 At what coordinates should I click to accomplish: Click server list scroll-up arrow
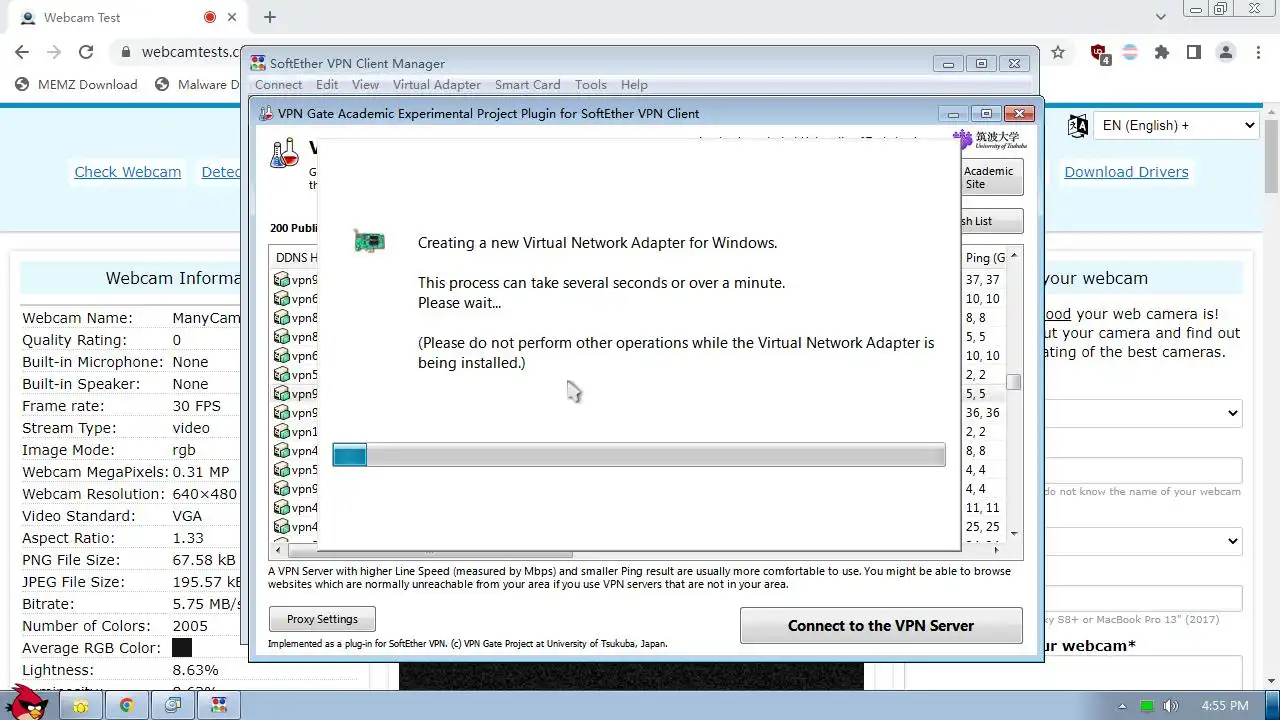pos(1014,256)
